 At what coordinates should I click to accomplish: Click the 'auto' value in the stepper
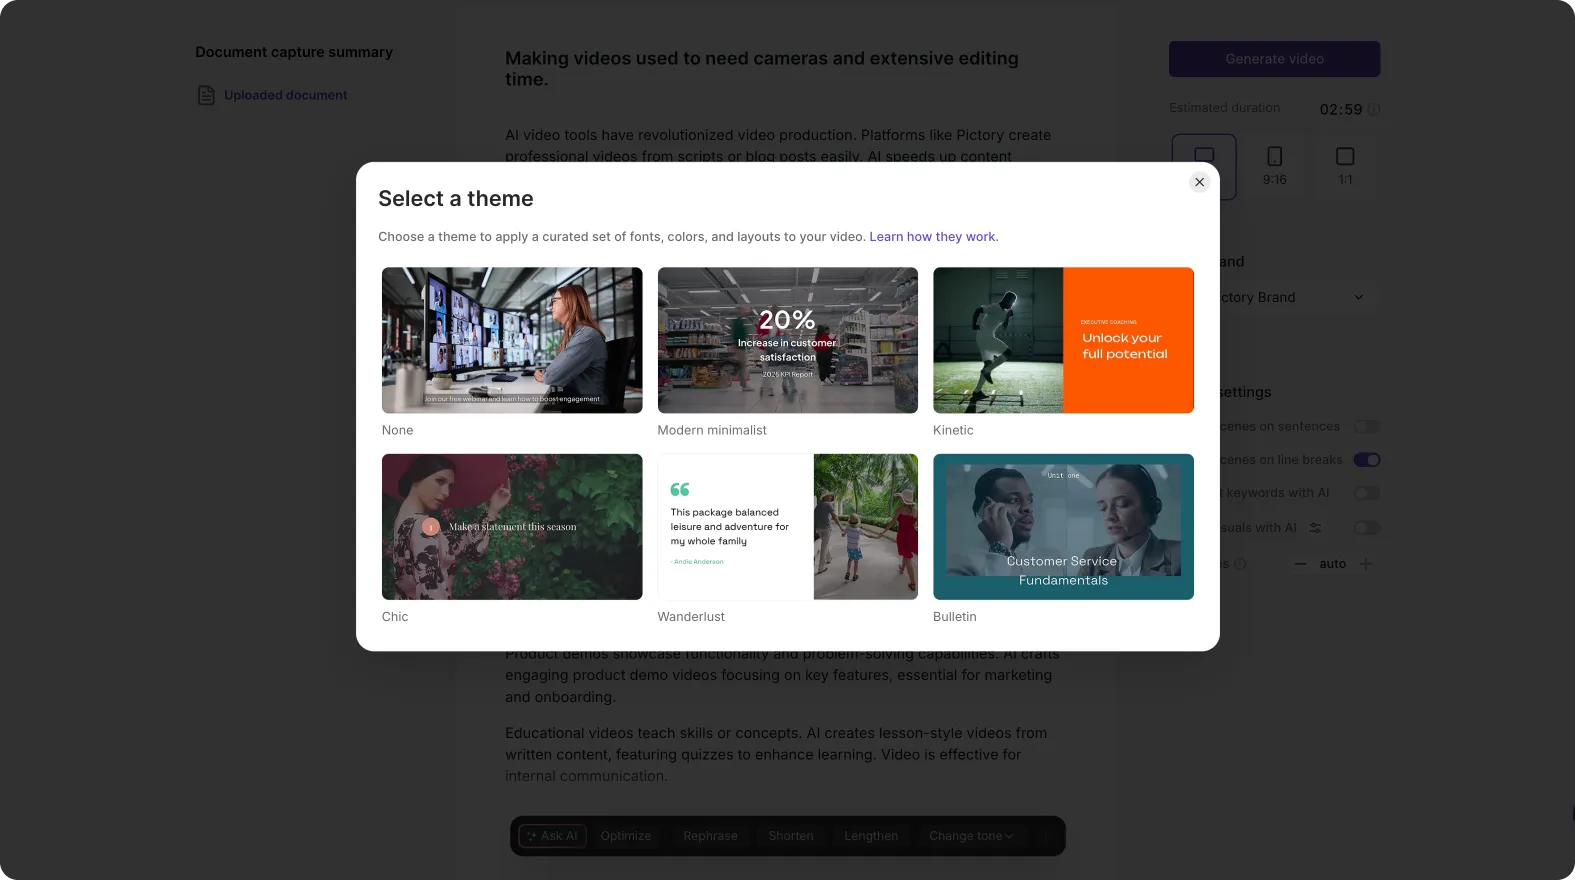(x=1332, y=564)
